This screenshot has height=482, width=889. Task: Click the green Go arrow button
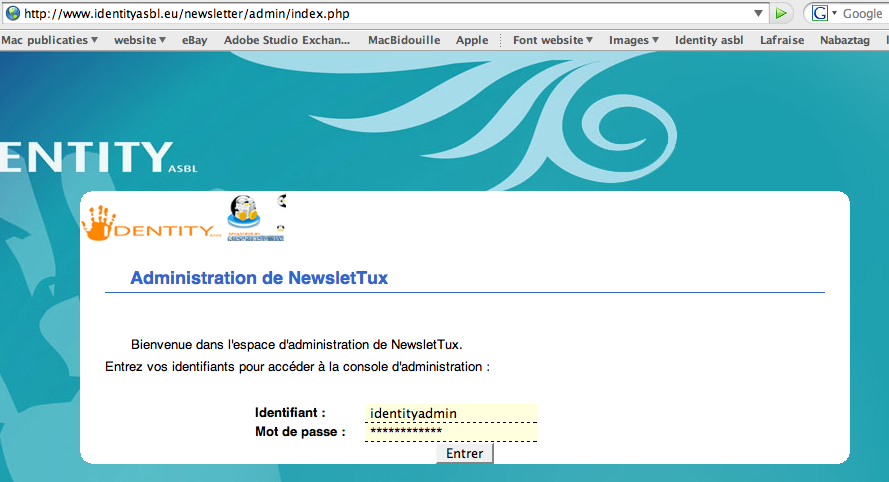(781, 13)
